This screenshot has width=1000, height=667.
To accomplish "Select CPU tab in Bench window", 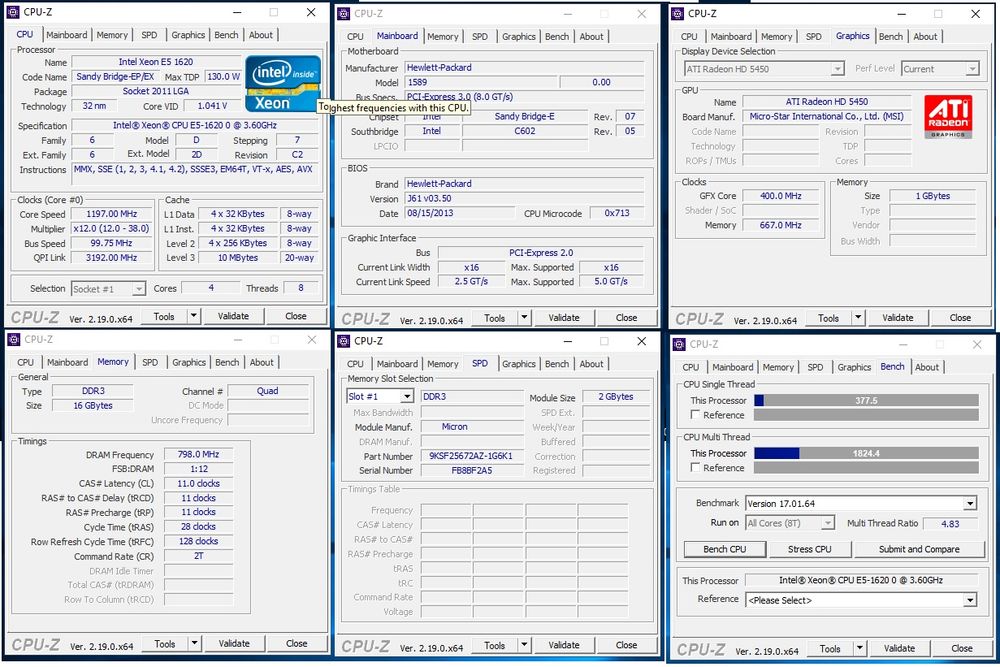I will (x=691, y=367).
